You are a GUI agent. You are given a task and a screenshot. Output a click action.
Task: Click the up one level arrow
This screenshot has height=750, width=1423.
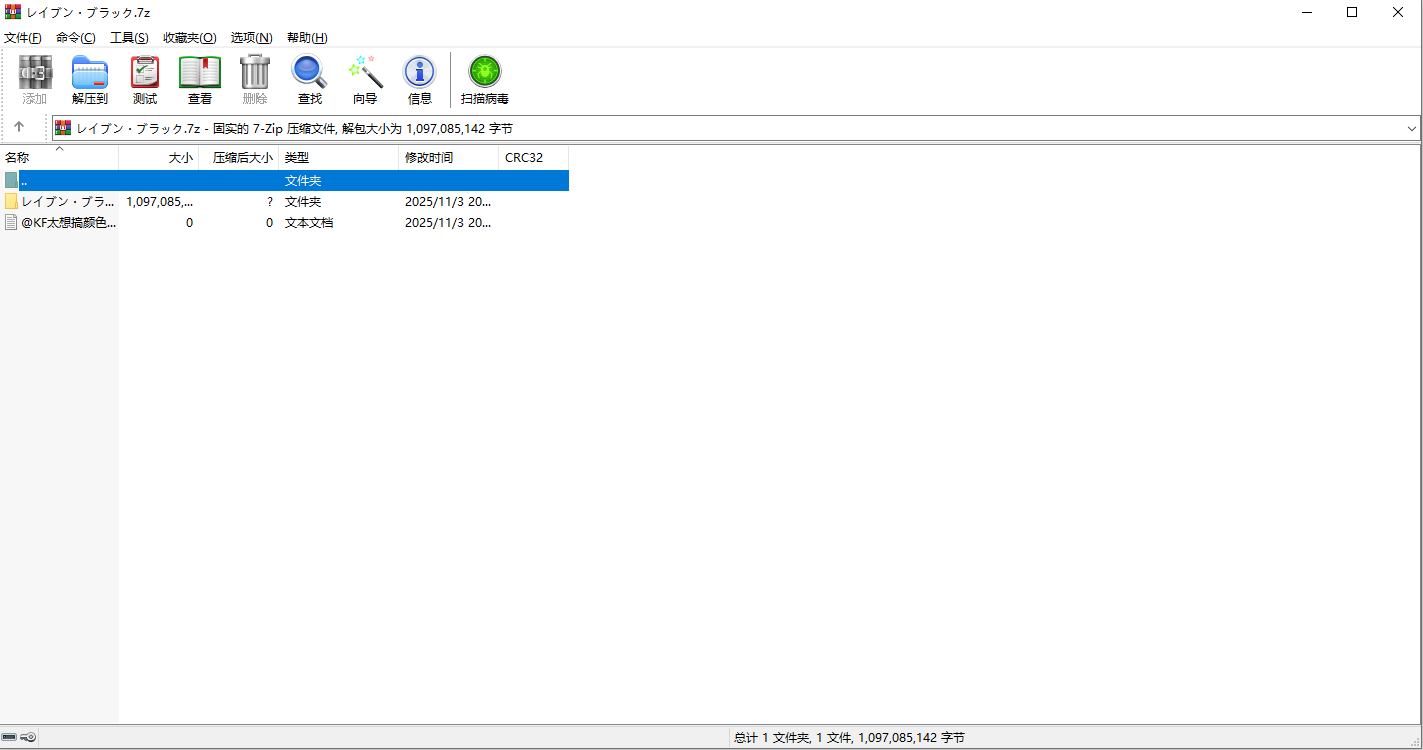(19, 127)
